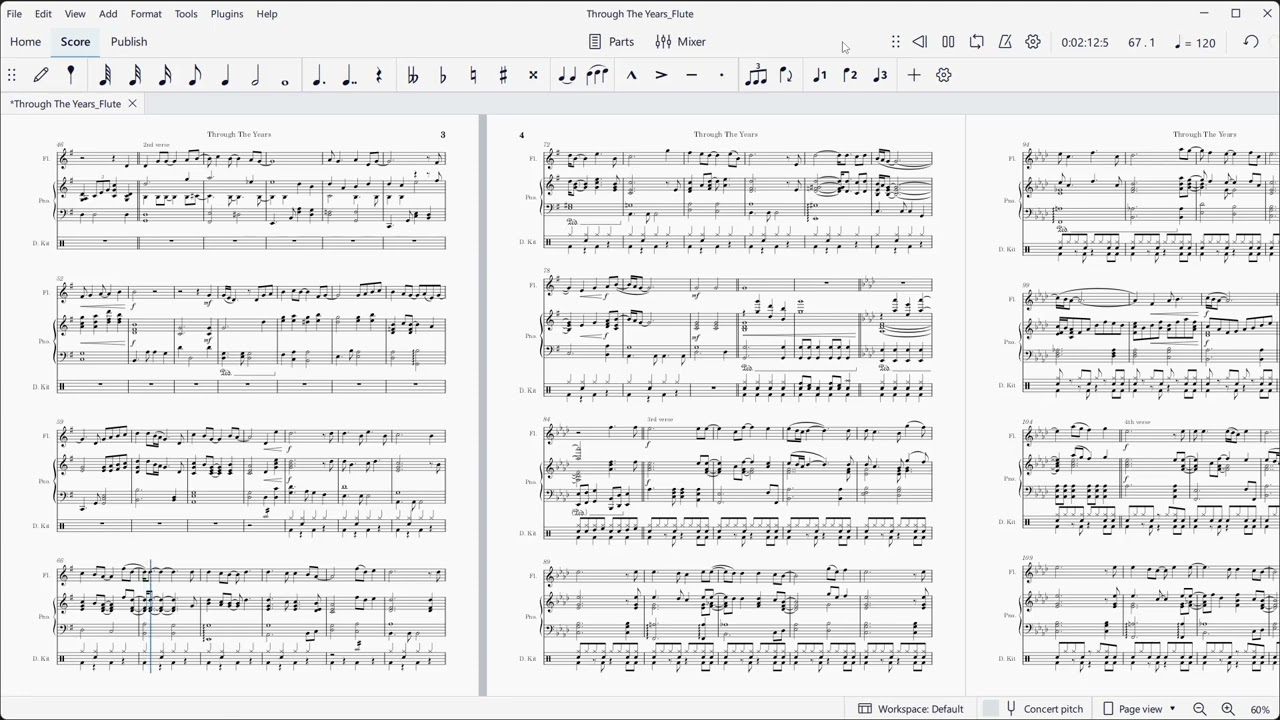Add a slur to notes

pyautogui.click(x=597, y=75)
